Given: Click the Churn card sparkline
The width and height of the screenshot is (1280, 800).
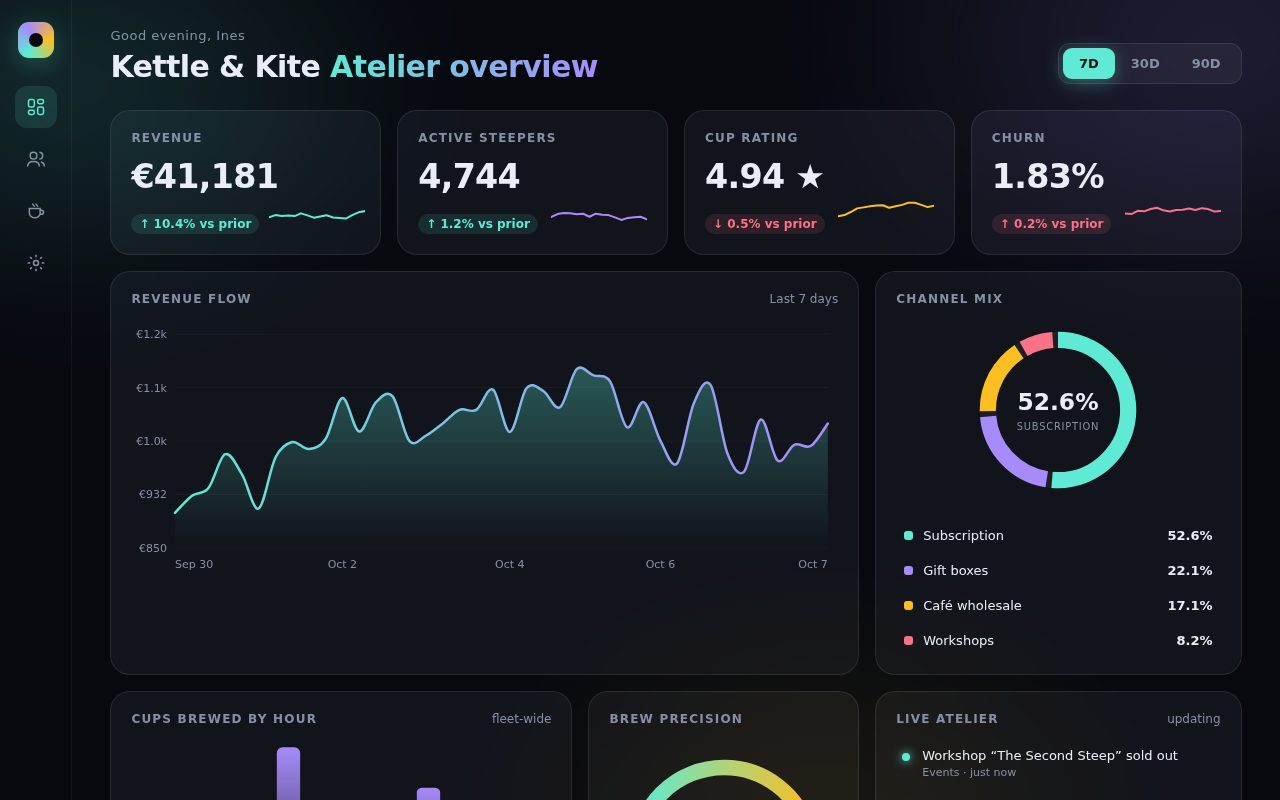Looking at the screenshot, I should pos(1173,210).
